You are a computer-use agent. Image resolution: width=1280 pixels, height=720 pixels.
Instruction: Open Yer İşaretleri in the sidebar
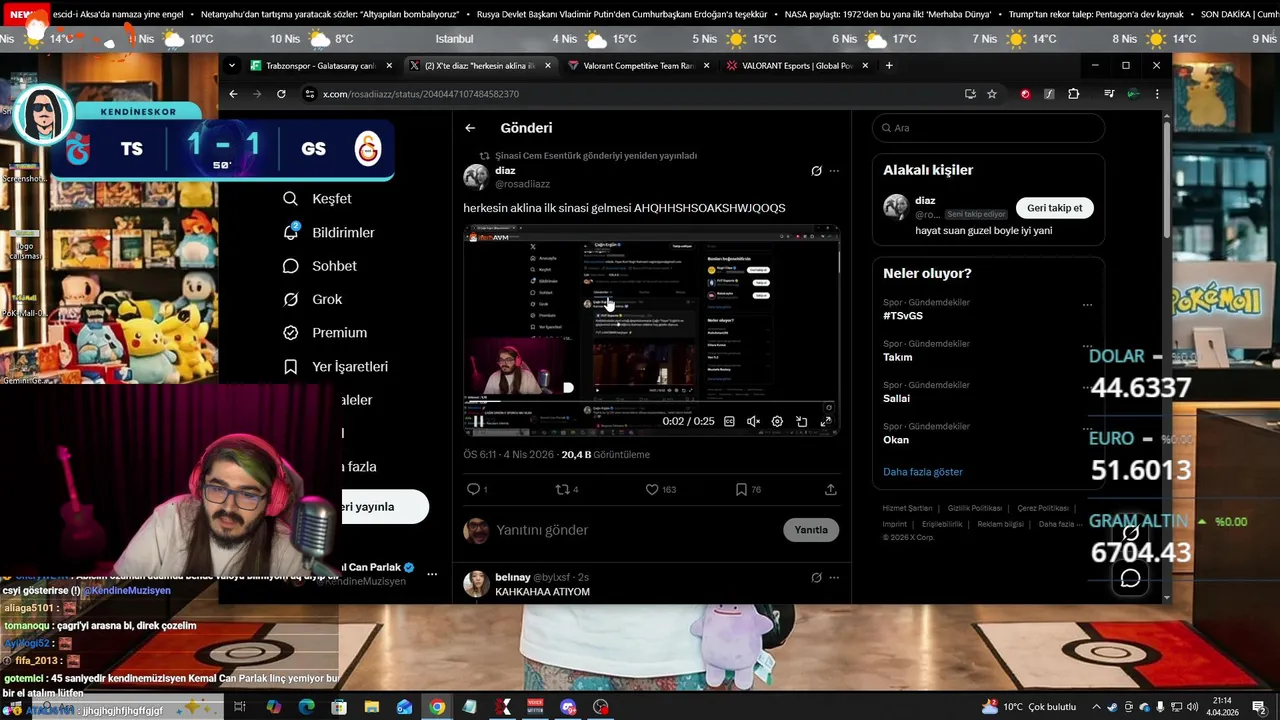(x=335, y=367)
